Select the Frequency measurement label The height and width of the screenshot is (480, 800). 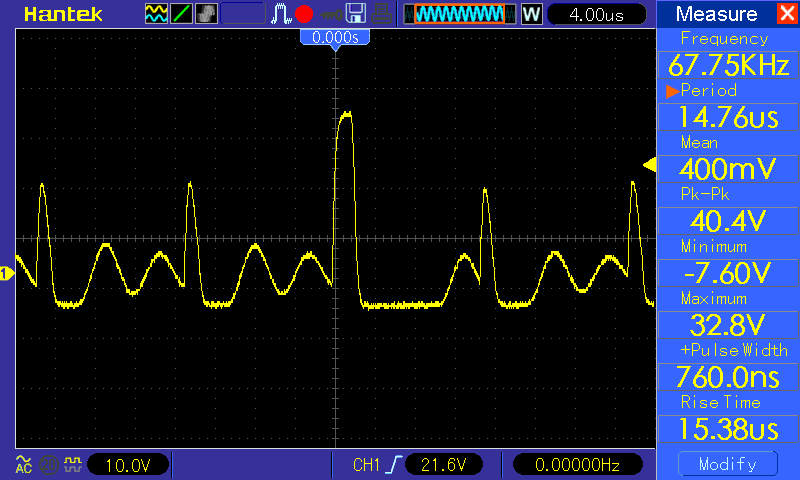[724, 39]
